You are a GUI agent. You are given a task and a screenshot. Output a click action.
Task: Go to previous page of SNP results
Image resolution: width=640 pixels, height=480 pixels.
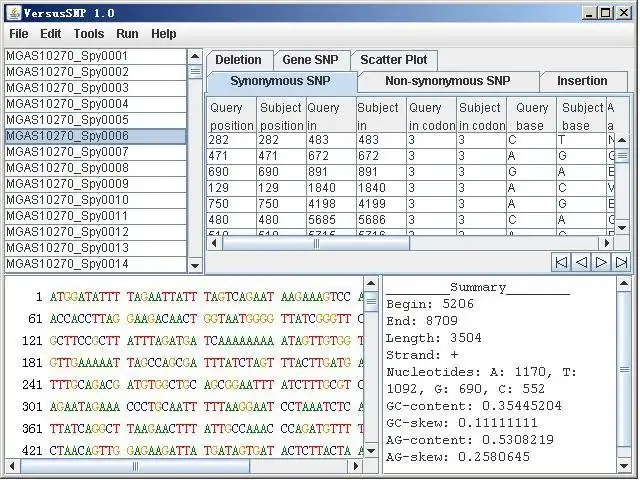[x=581, y=262]
